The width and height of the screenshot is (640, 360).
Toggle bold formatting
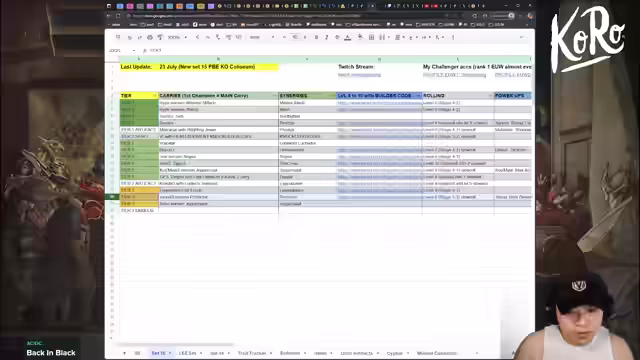pyautogui.click(x=316, y=37)
